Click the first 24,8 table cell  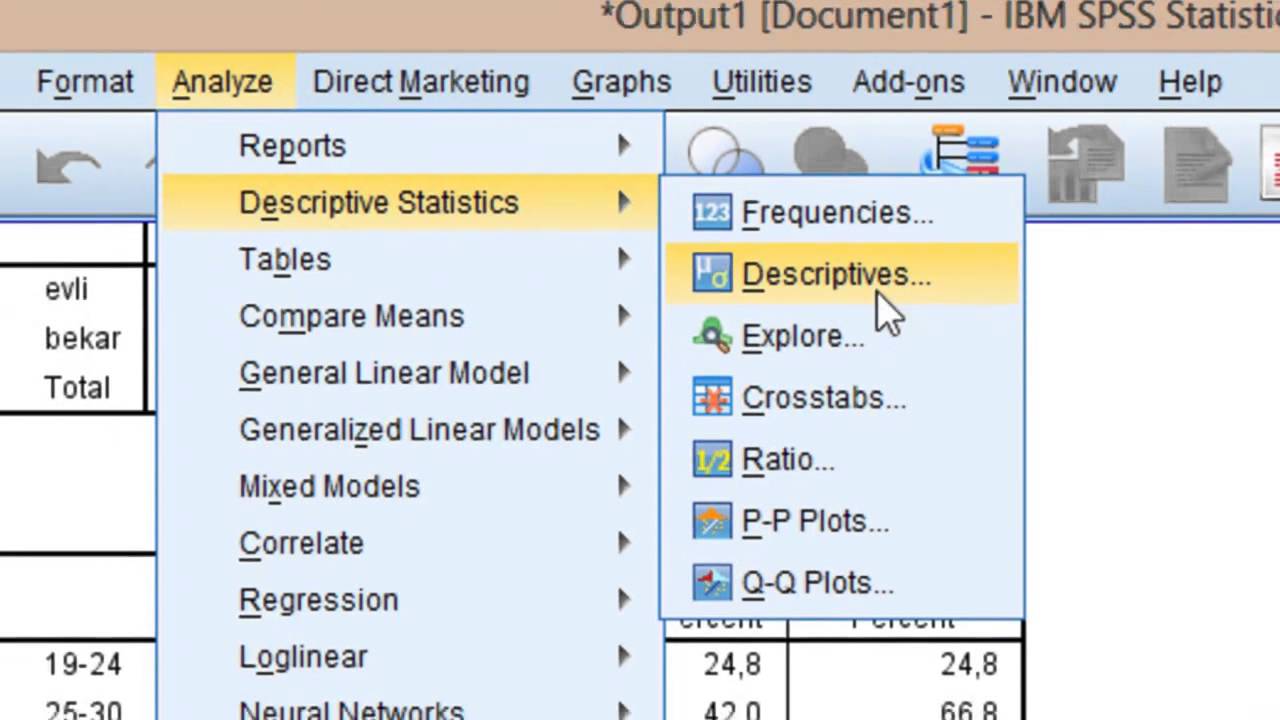(x=733, y=664)
